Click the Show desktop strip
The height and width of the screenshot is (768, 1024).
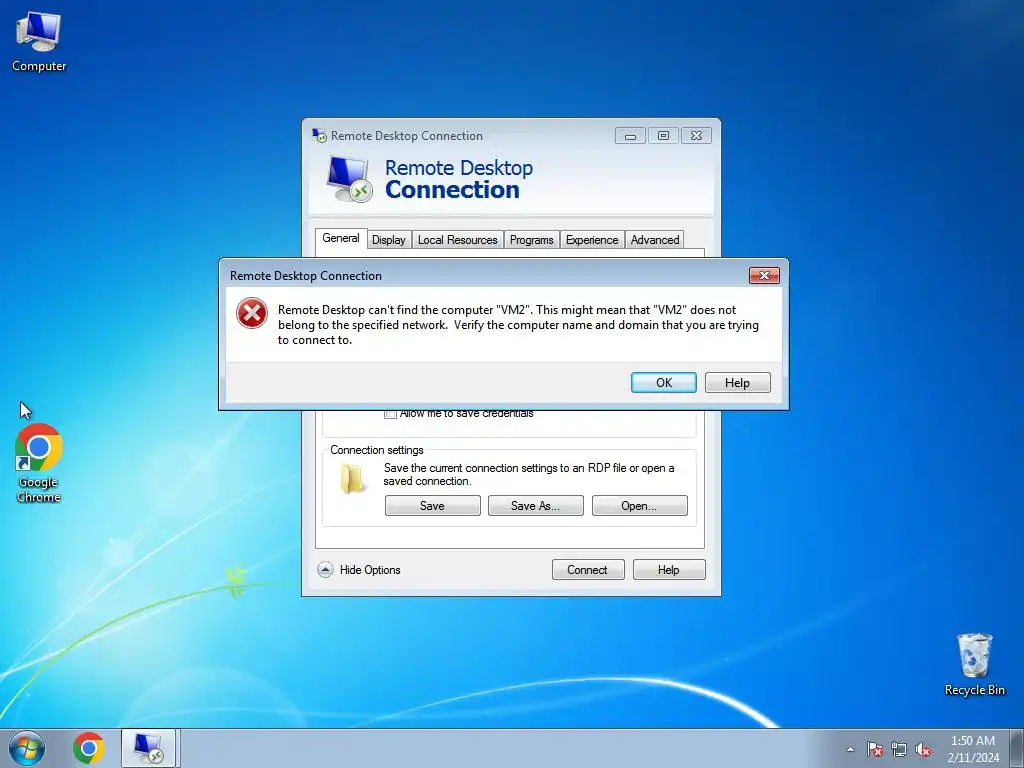(1017, 748)
